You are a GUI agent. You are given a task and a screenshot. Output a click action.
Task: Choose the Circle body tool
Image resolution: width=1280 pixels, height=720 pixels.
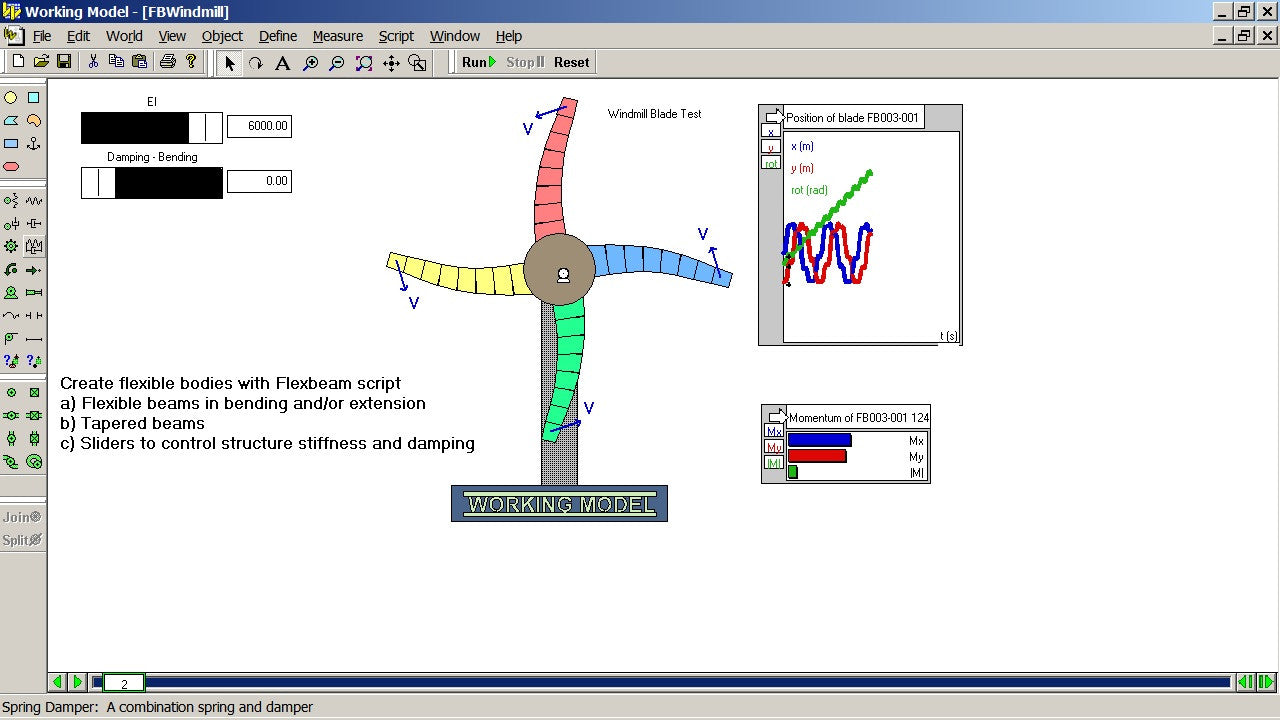(x=11, y=98)
